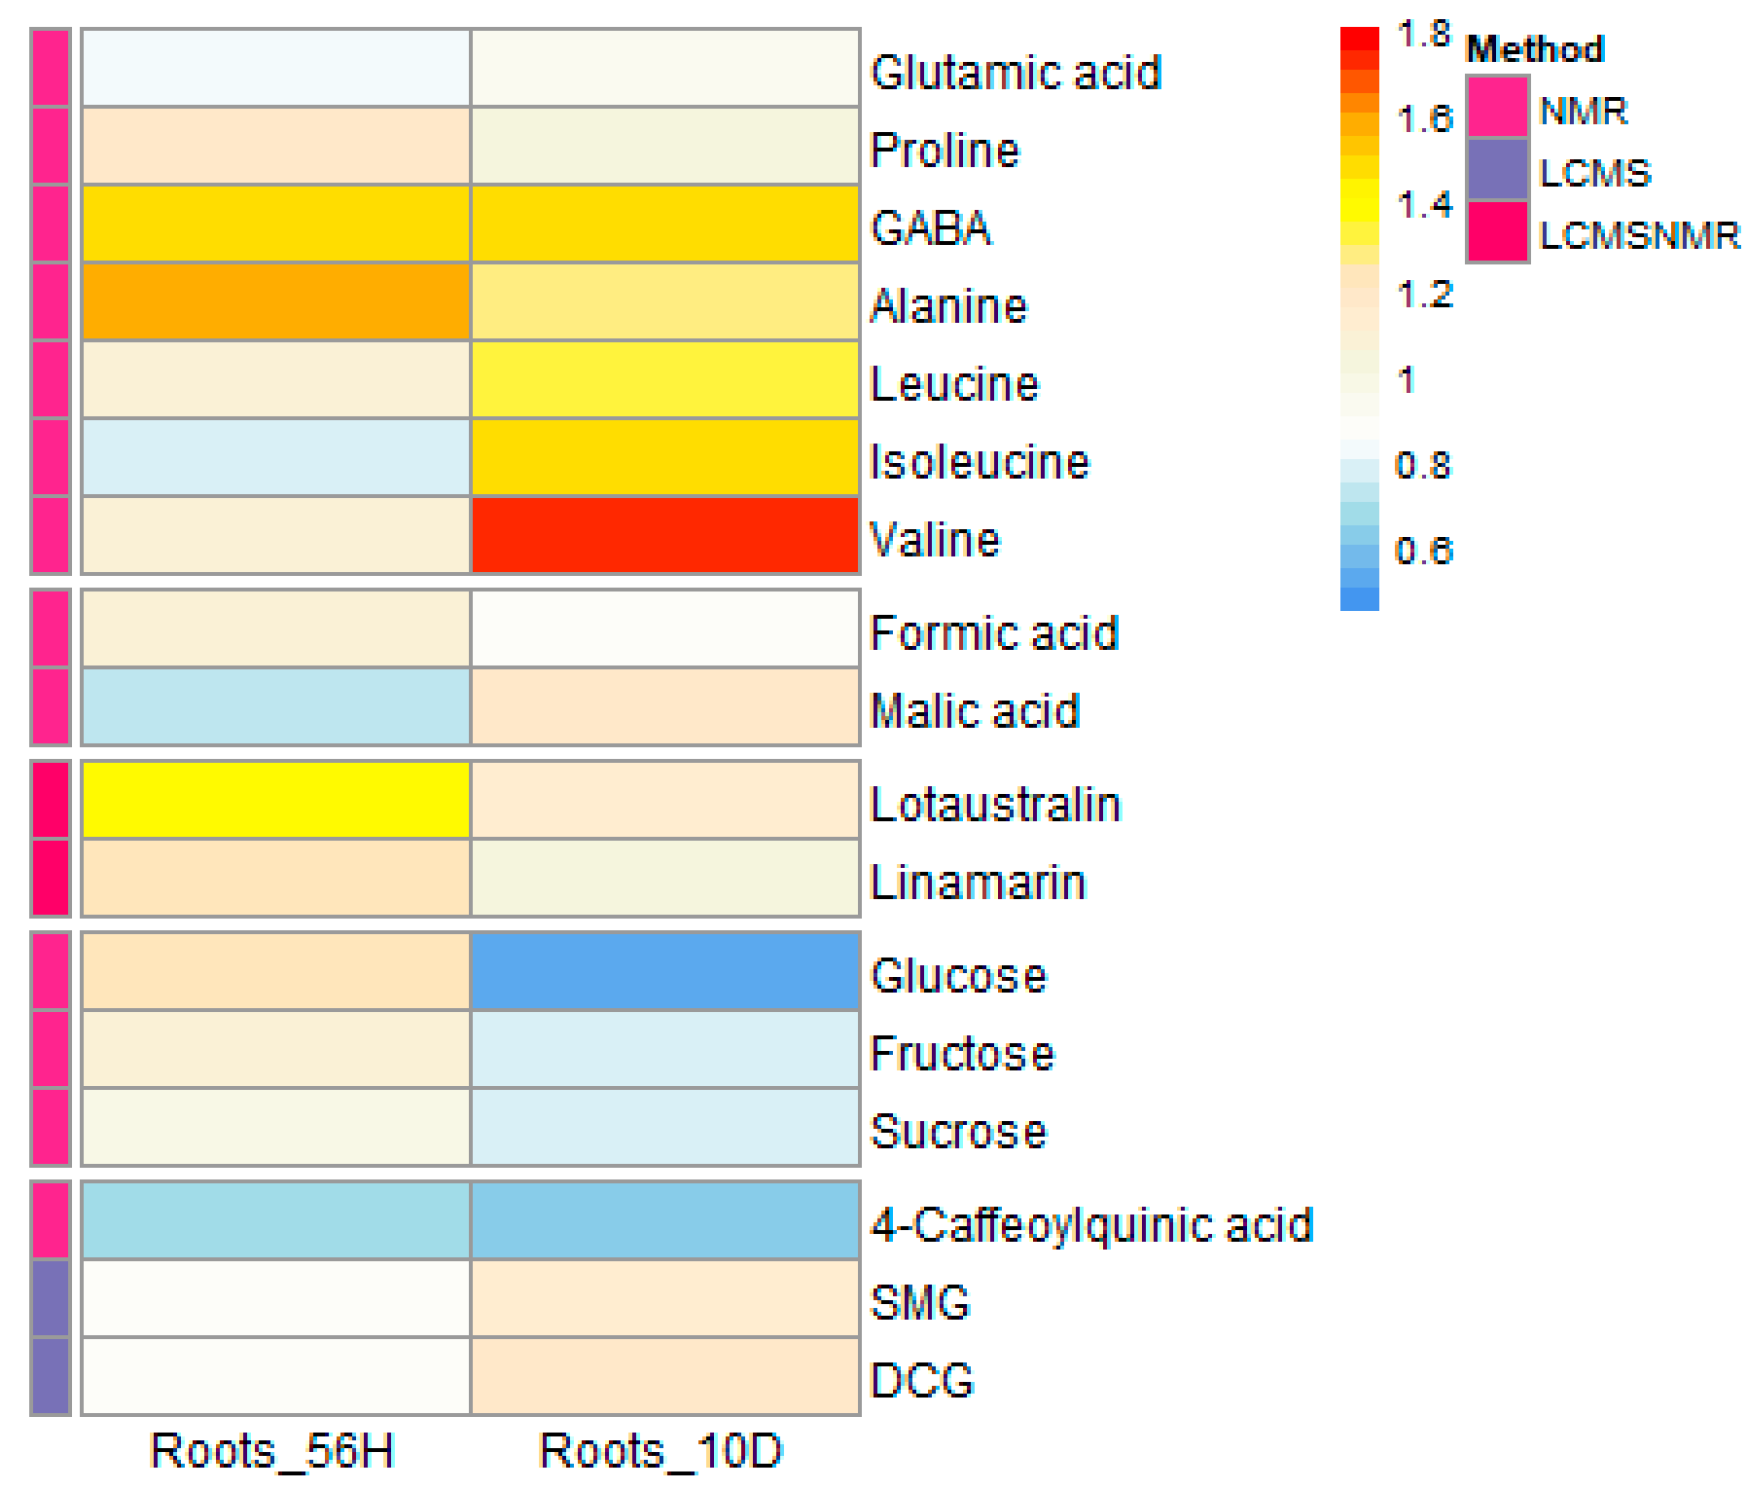Click the Isoleucine Roots_10D heatmap cell
Image resolution: width=1755 pixels, height=1494 pixels.
[x=665, y=458]
